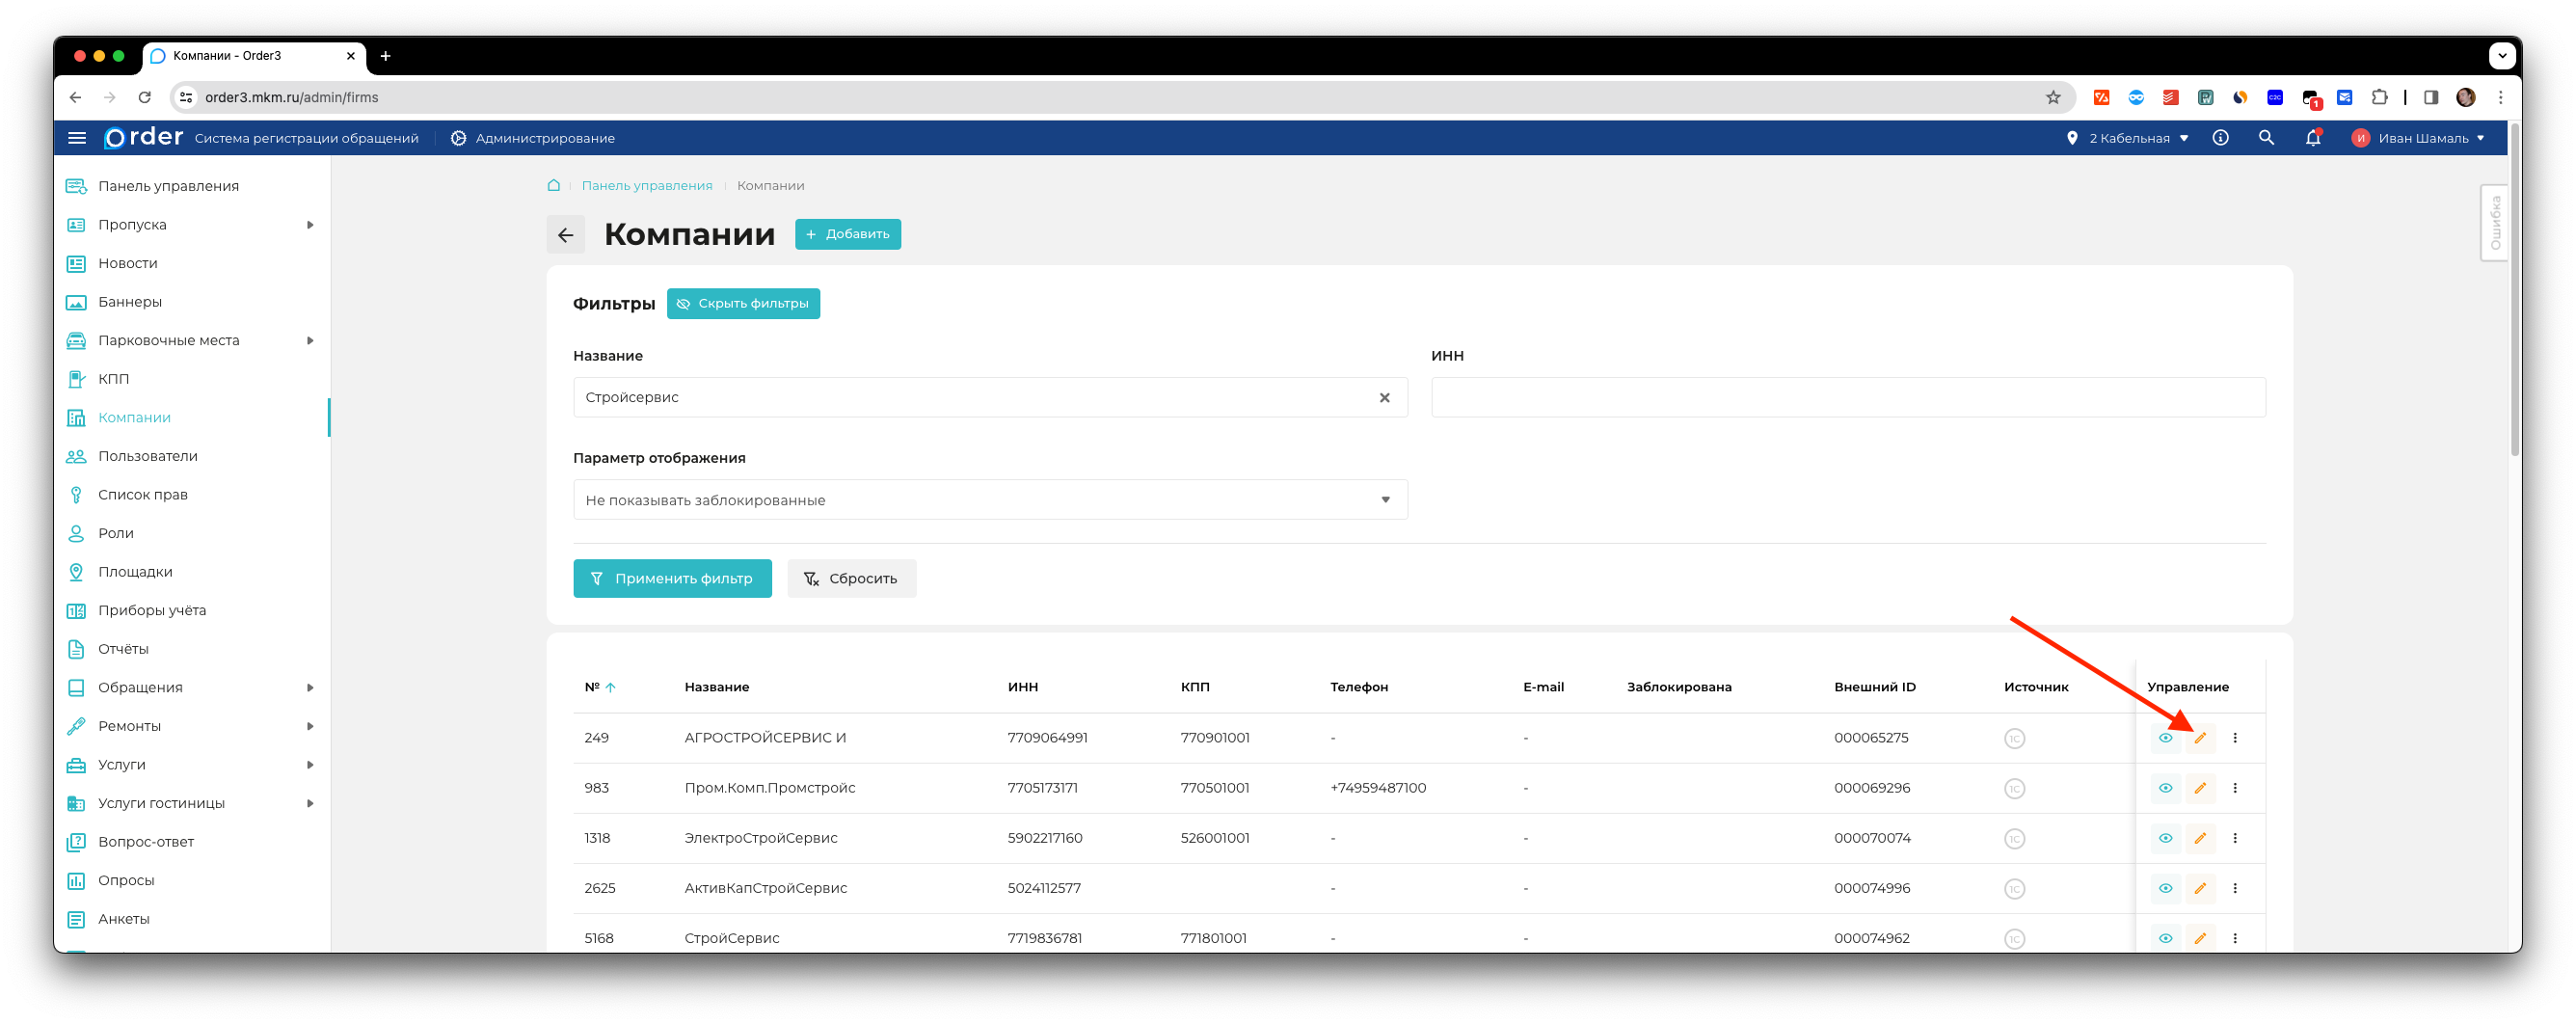Image resolution: width=2576 pixels, height=1024 pixels.
Task: Click the notifications bell icon
Action: pyautogui.click(x=2312, y=138)
